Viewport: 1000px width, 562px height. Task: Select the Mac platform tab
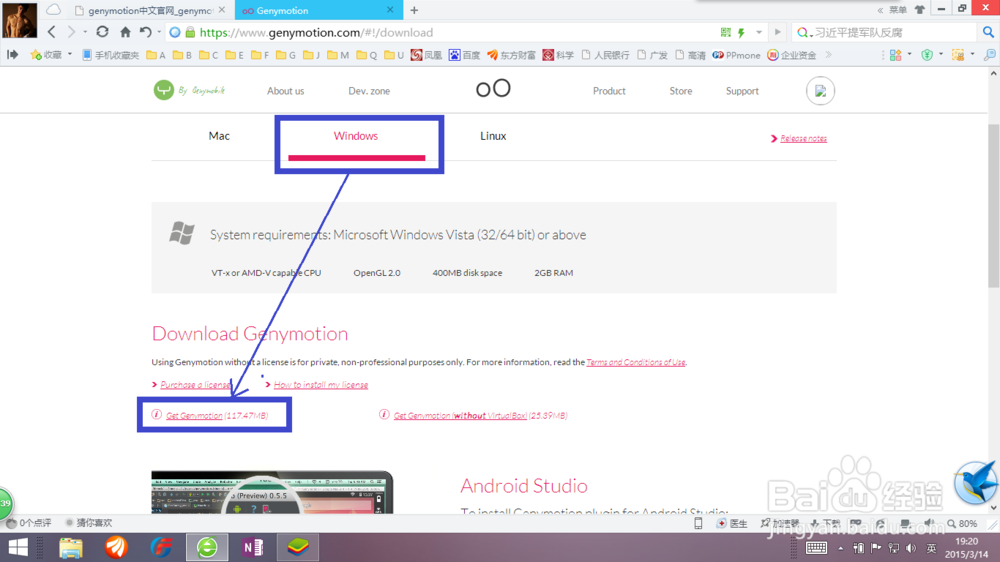(219, 136)
